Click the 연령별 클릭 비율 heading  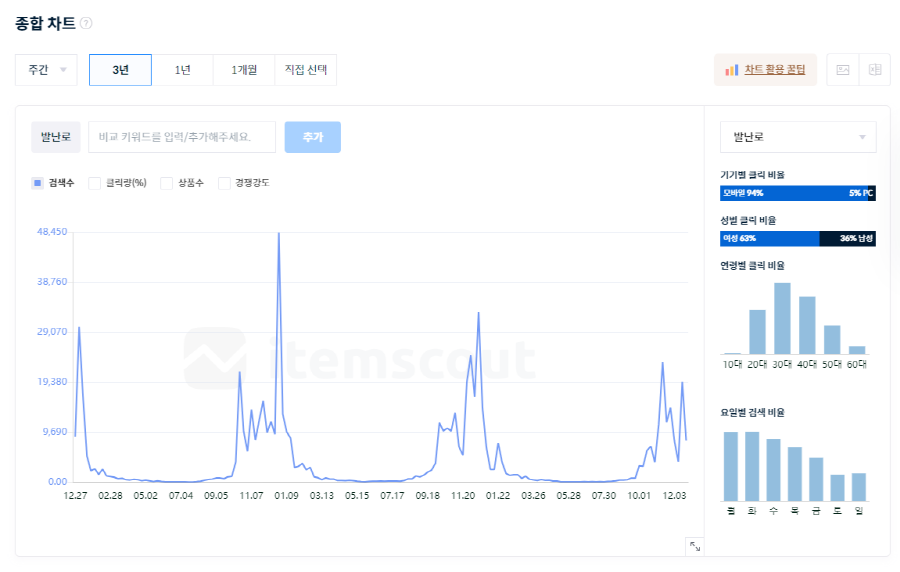click(752, 266)
